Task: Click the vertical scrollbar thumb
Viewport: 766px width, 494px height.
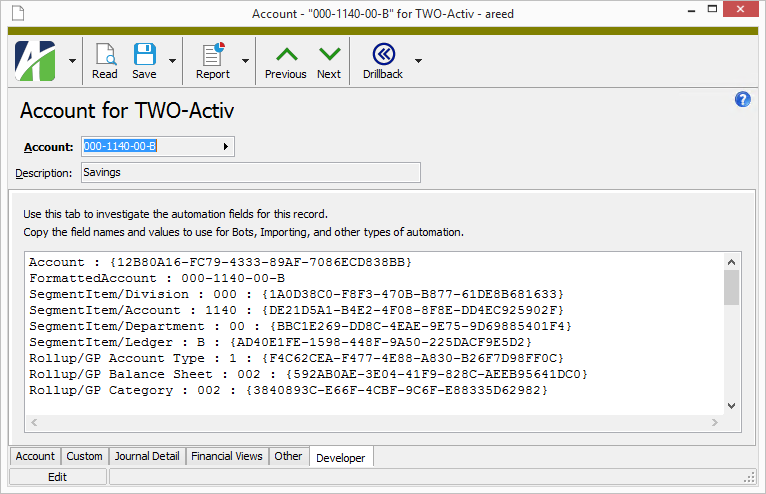Action: click(731, 288)
